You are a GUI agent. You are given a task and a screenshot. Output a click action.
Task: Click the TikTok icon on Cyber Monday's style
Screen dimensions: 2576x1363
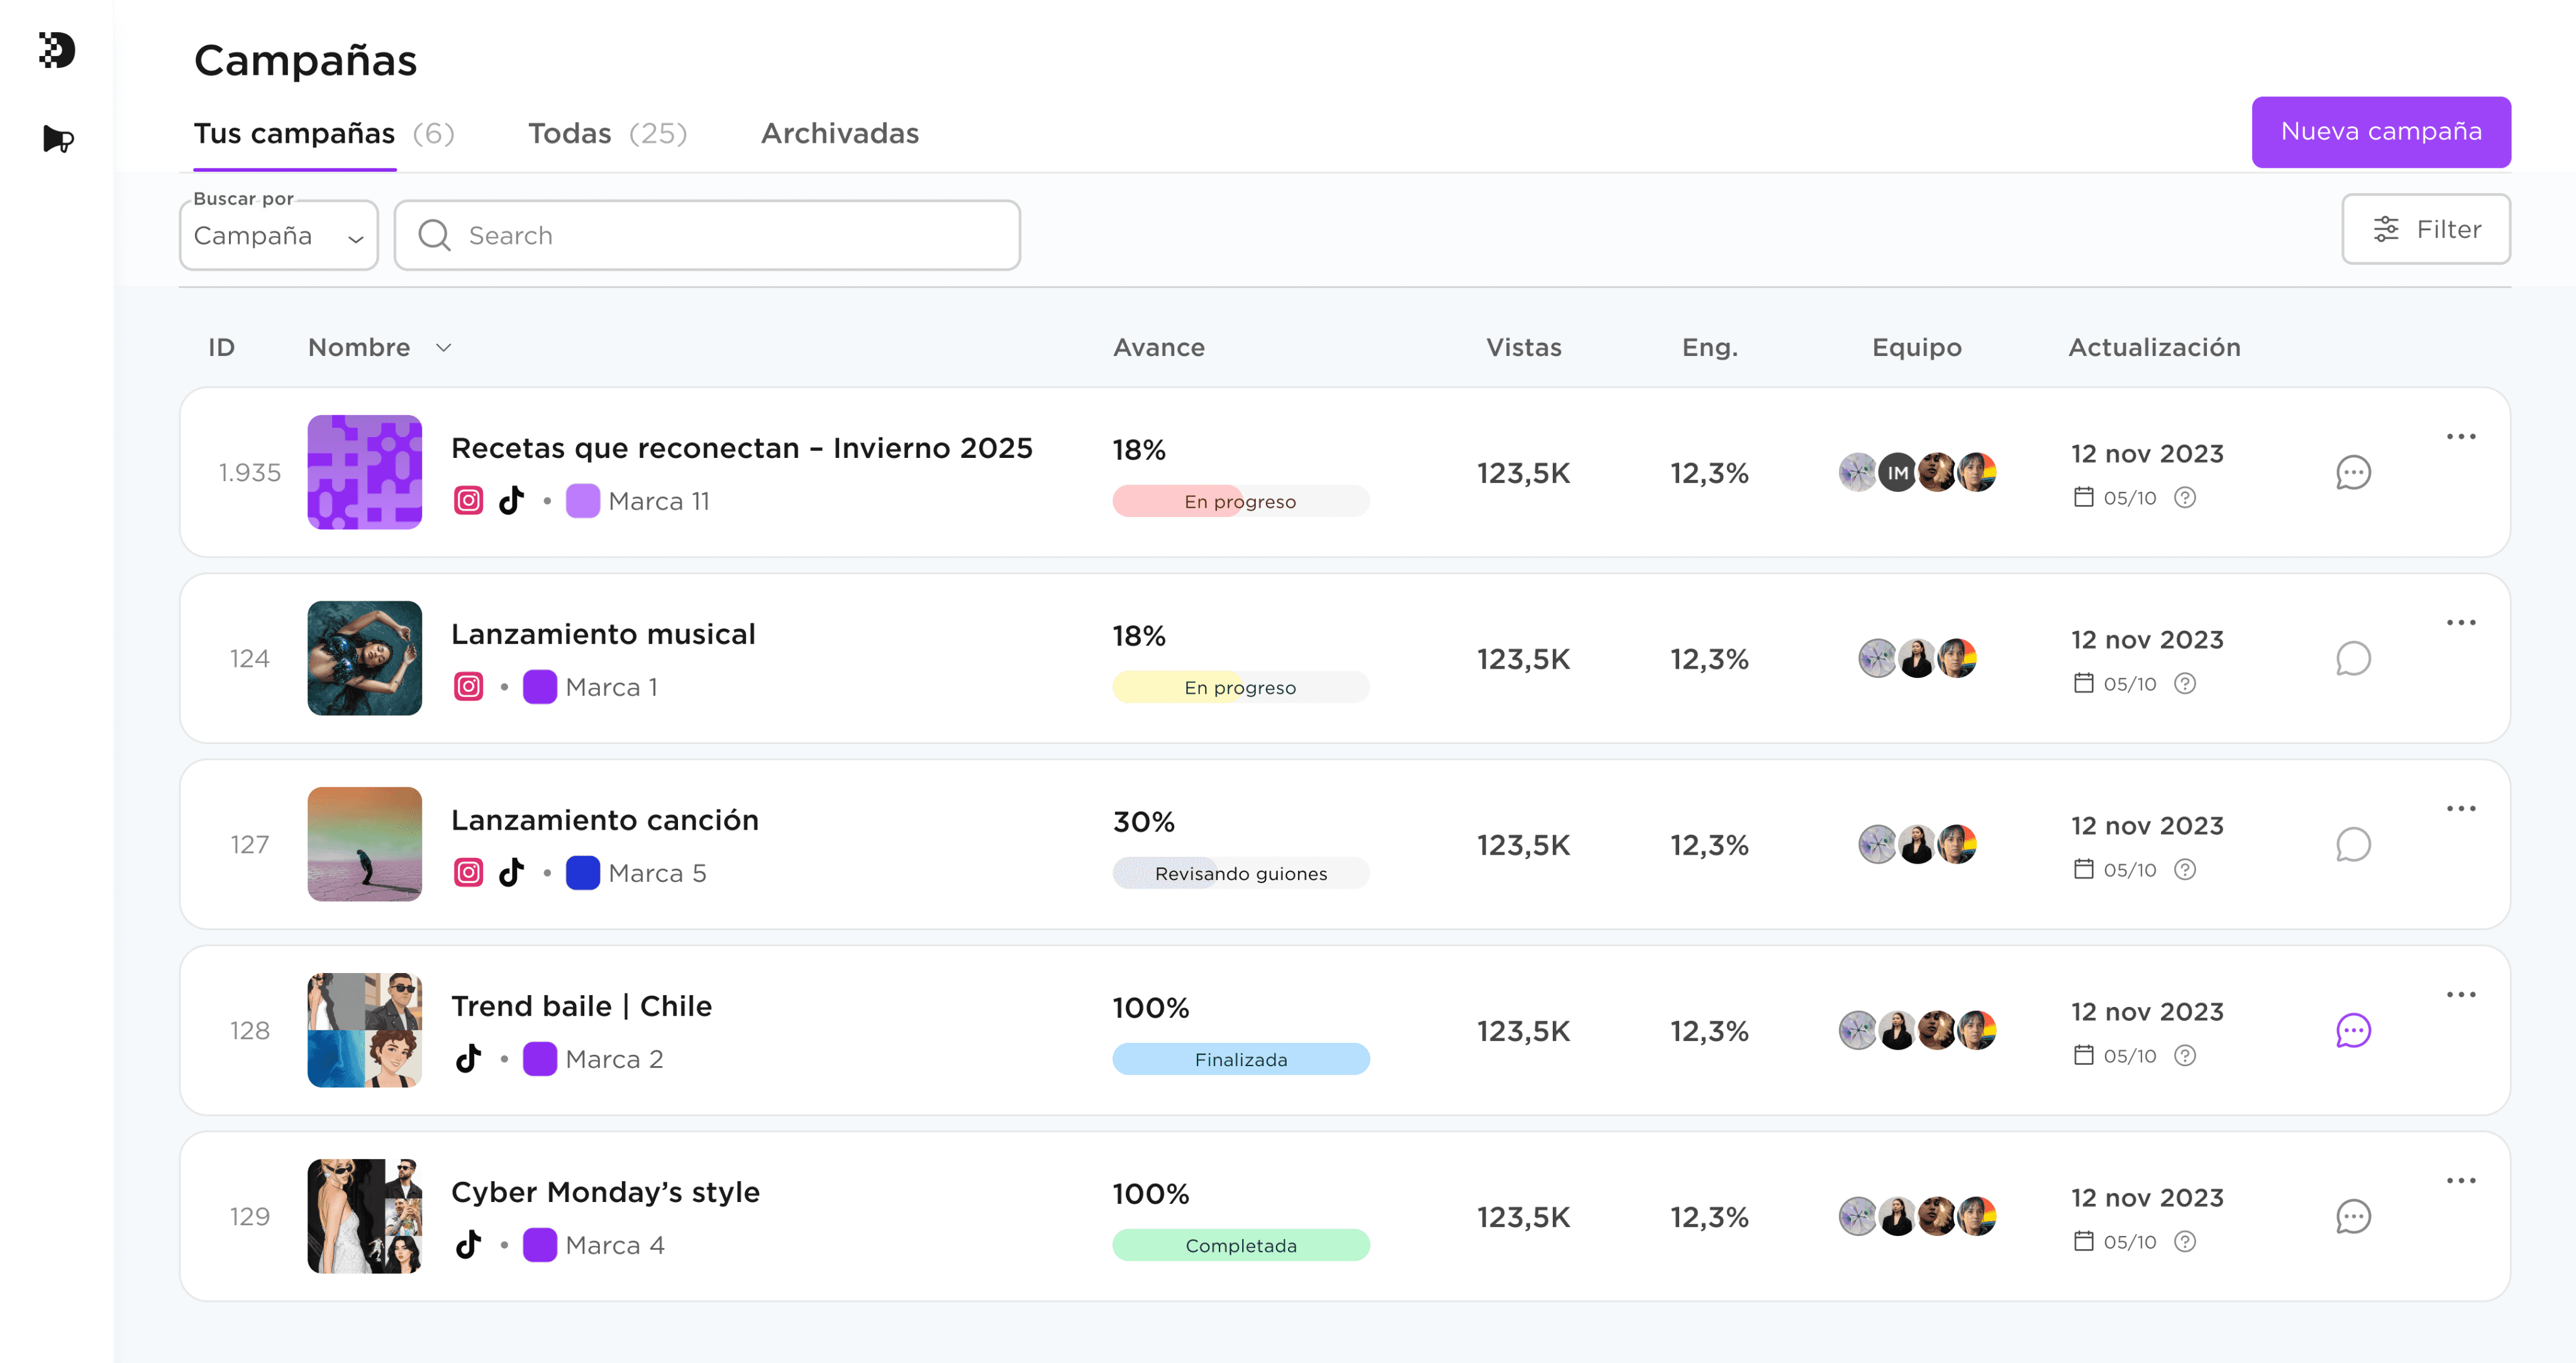tap(468, 1245)
